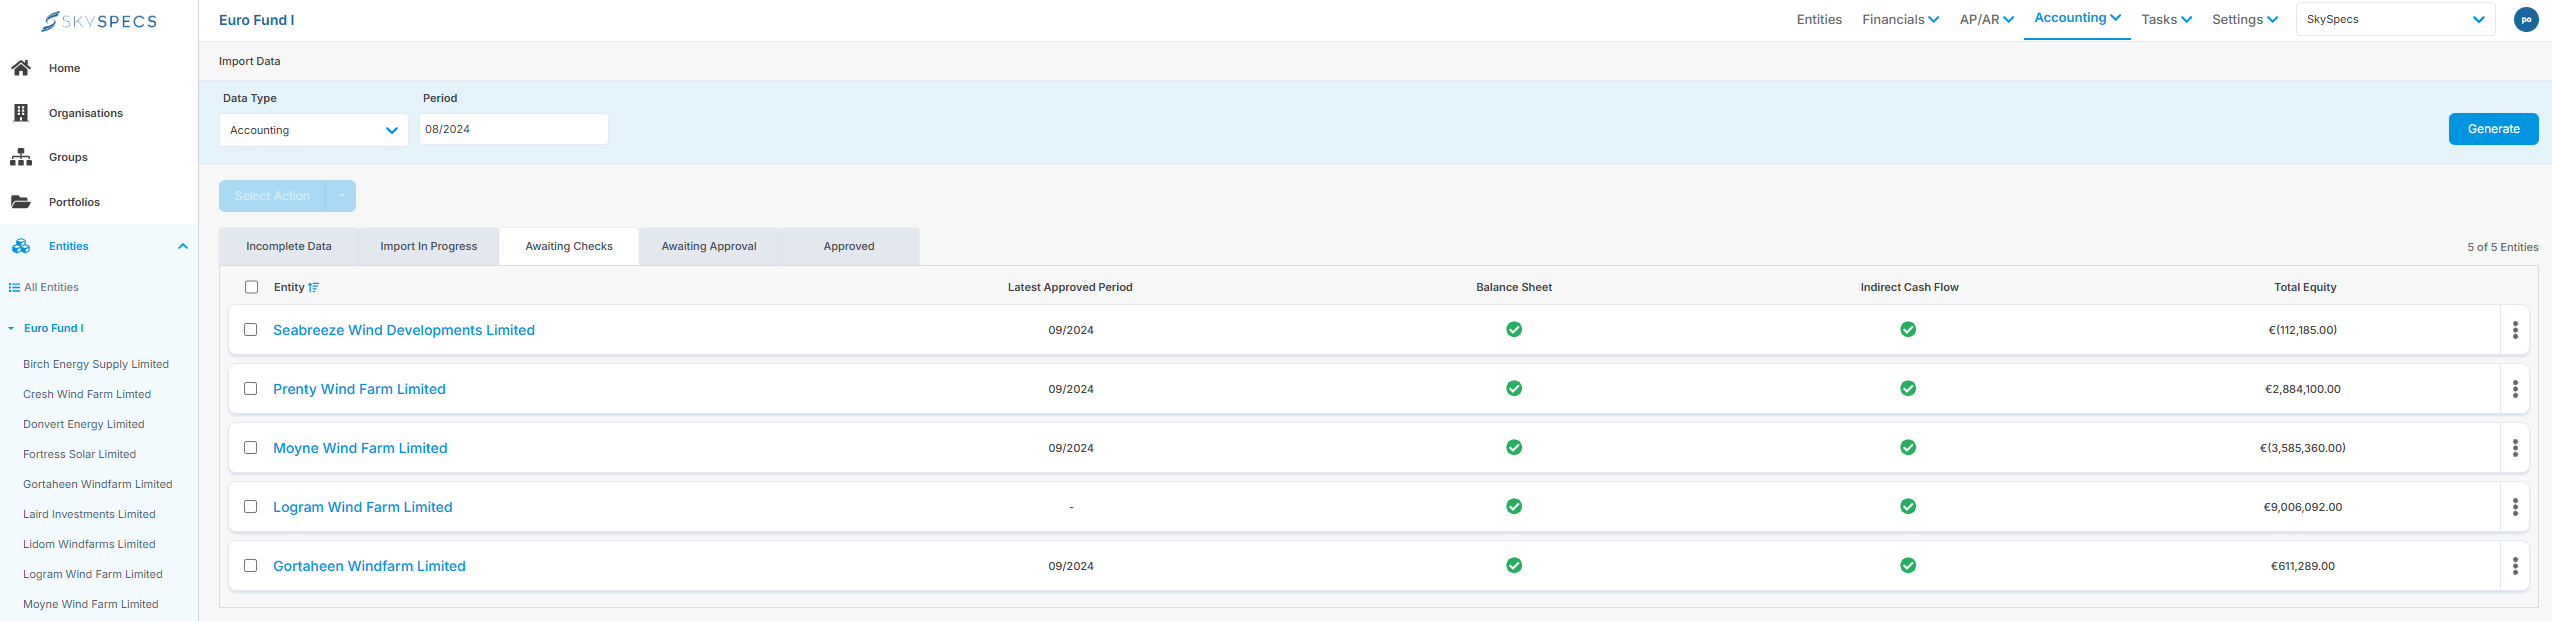This screenshot has height=621, width=2552.
Task: Open Prenty Wind Farm Limited link
Action: tap(359, 389)
